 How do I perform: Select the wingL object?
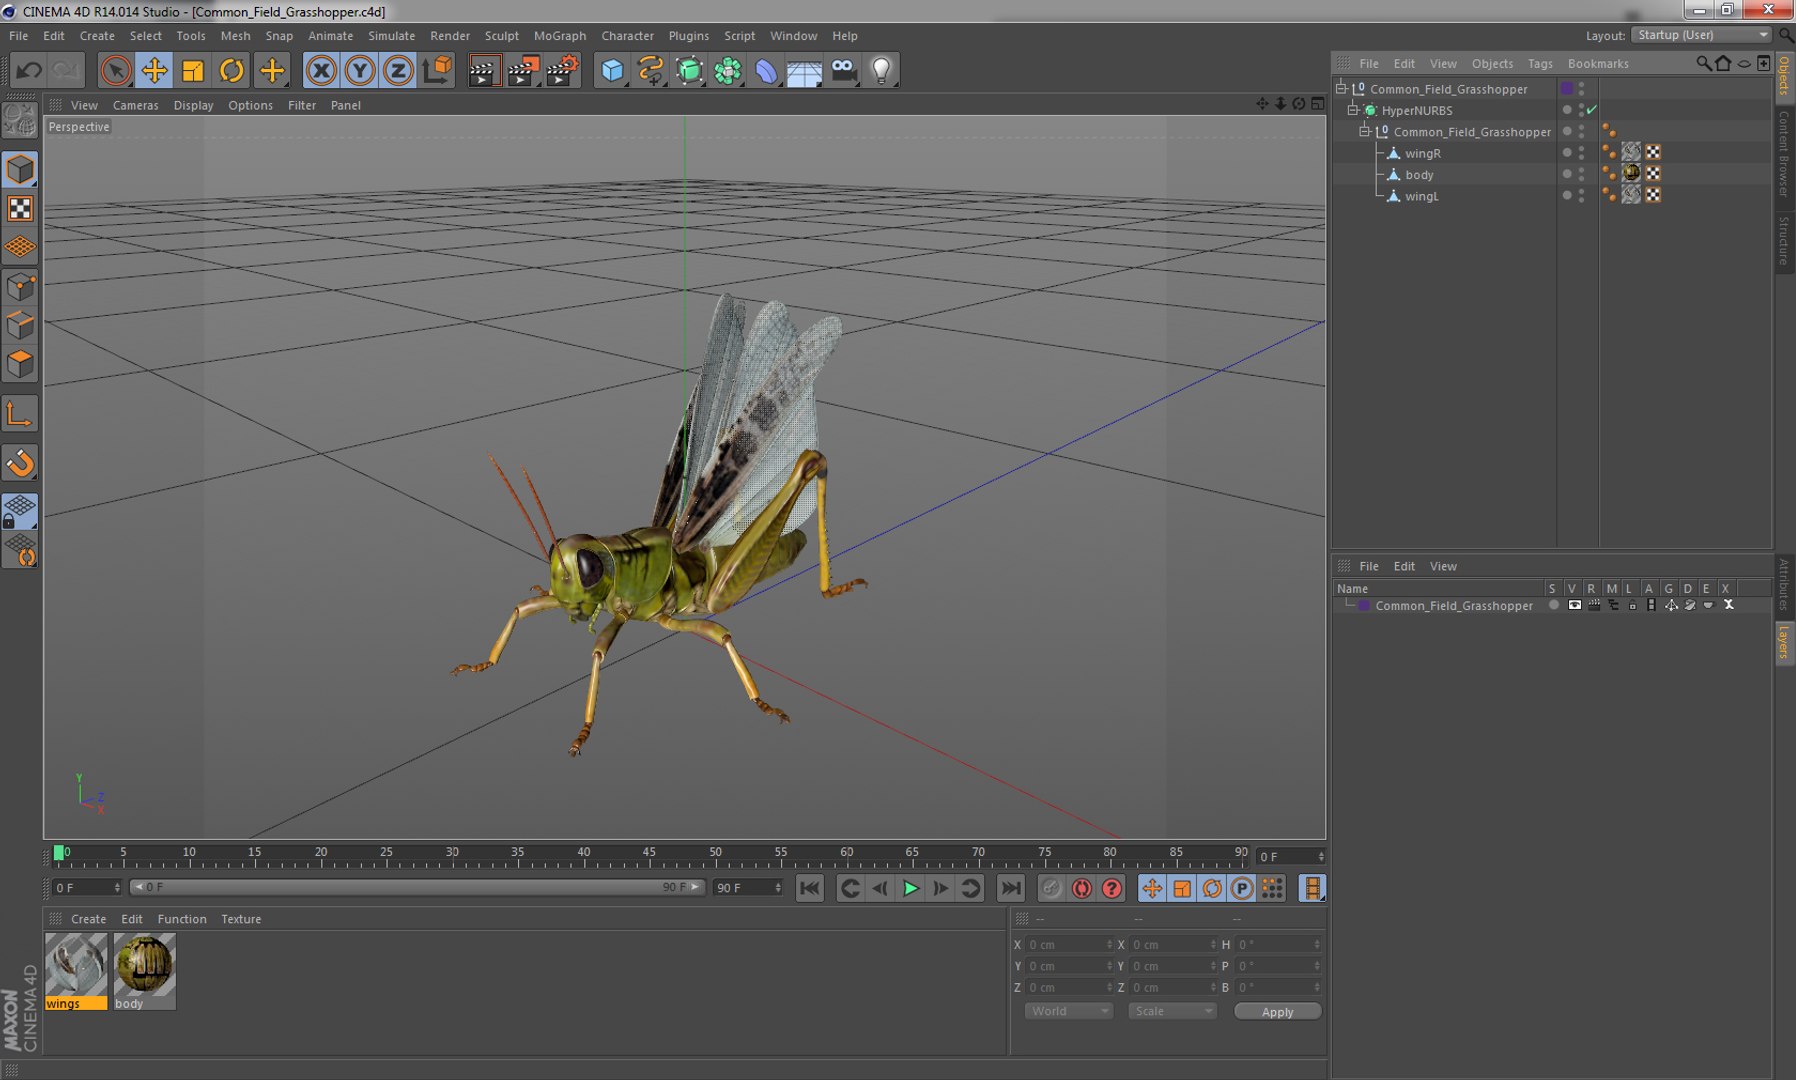(1421, 196)
